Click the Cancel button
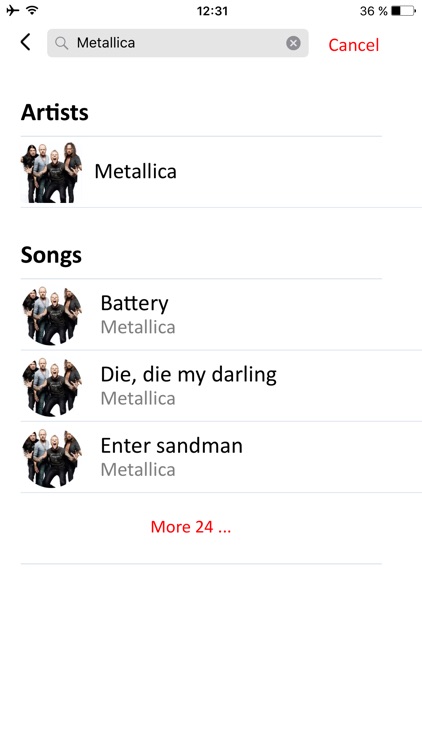This screenshot has height=750, width=422. click(354, 45)
